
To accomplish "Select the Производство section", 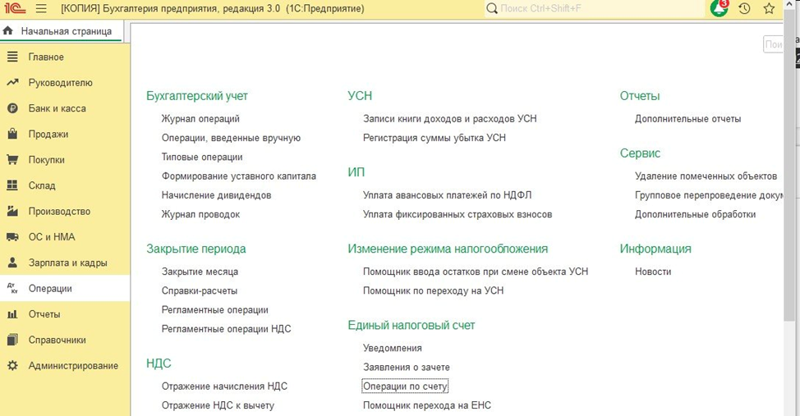I will [65, 211].
